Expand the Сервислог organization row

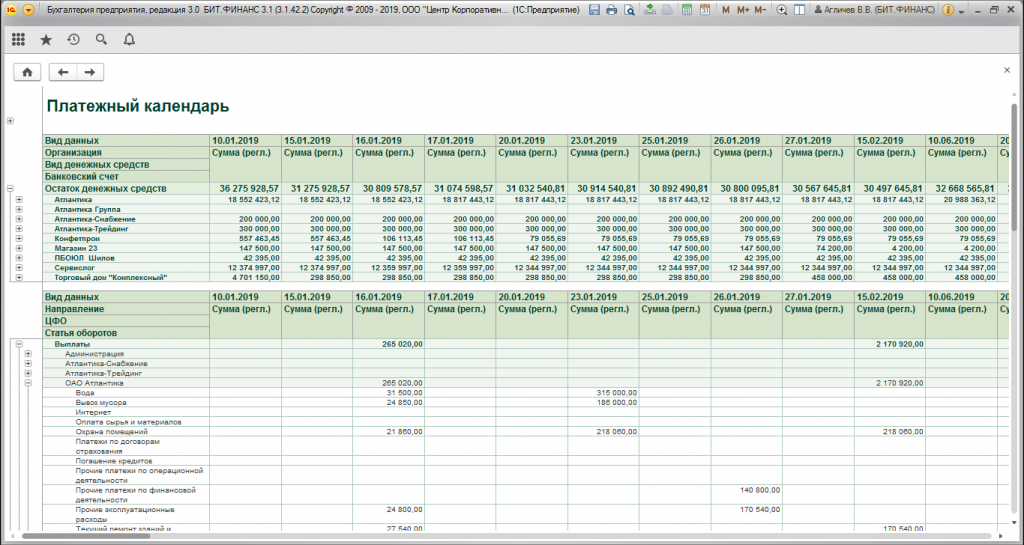[x=19, y=268]
